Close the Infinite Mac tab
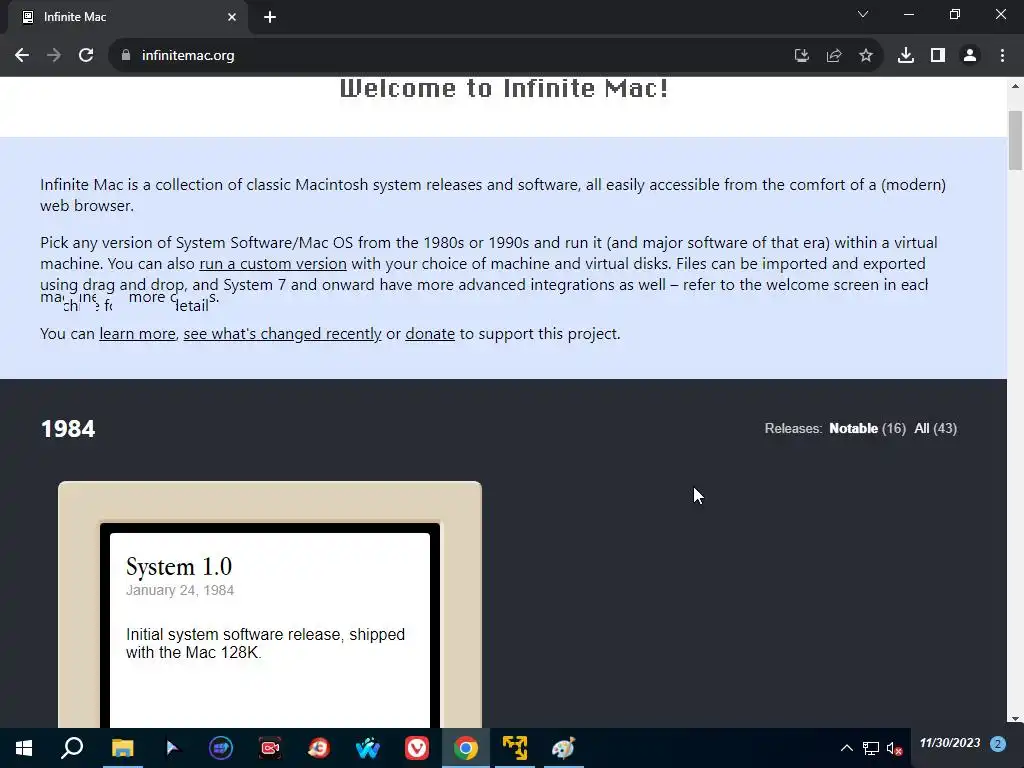 [232, 17]
